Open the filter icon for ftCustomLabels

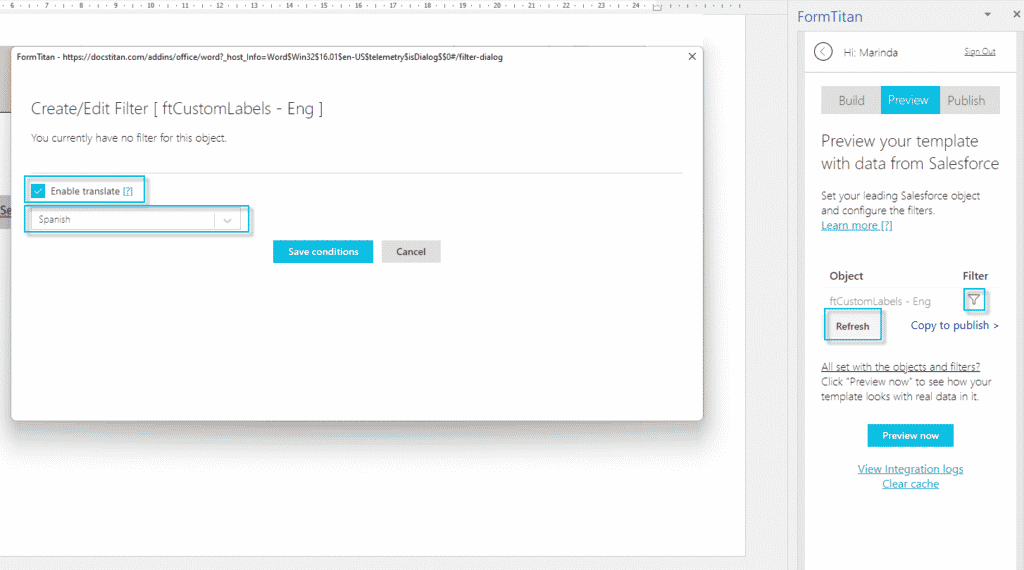point(974,300)
